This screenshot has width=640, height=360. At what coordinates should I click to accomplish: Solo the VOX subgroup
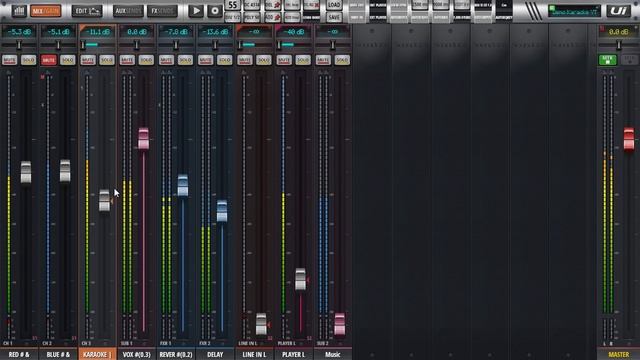pyautogui.click(x=146, y=60)
